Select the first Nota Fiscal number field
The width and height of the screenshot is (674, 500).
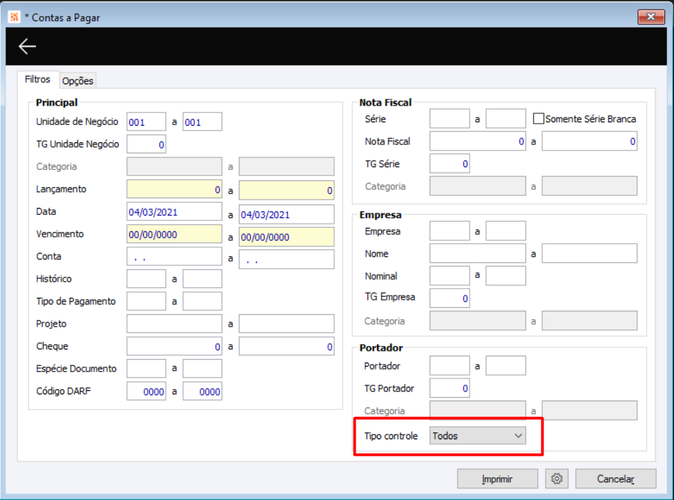coord(478,141)
